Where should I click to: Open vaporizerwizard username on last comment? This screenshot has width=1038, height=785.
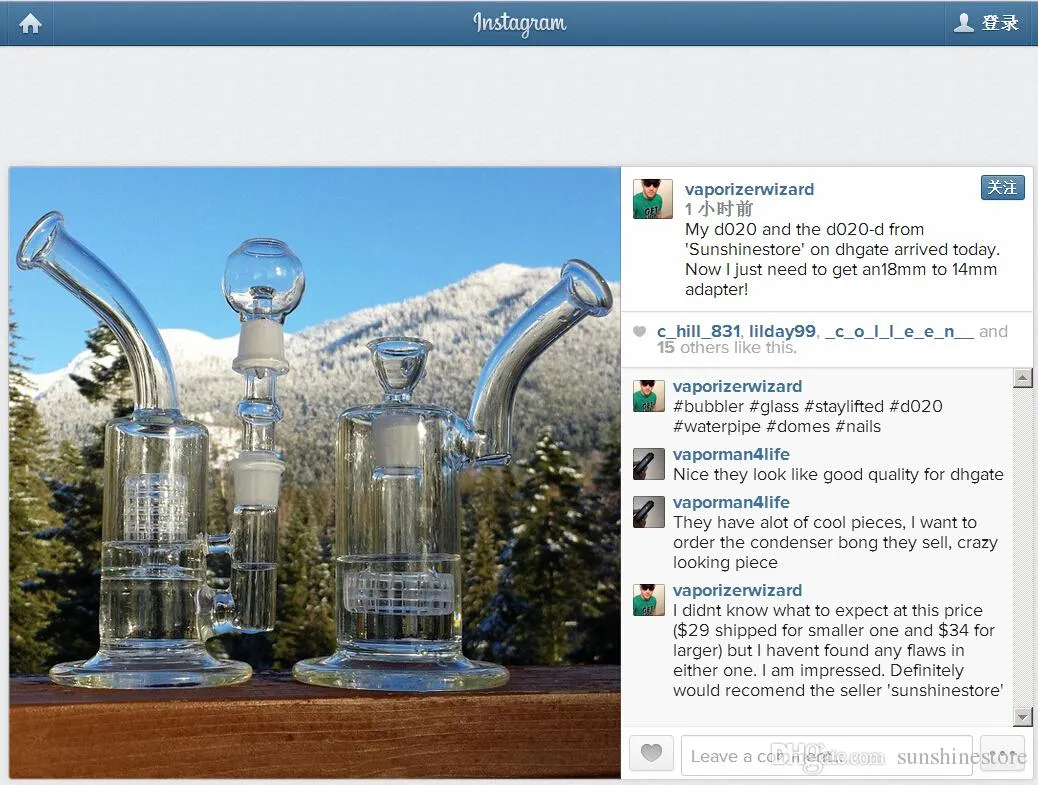(737, 590)
